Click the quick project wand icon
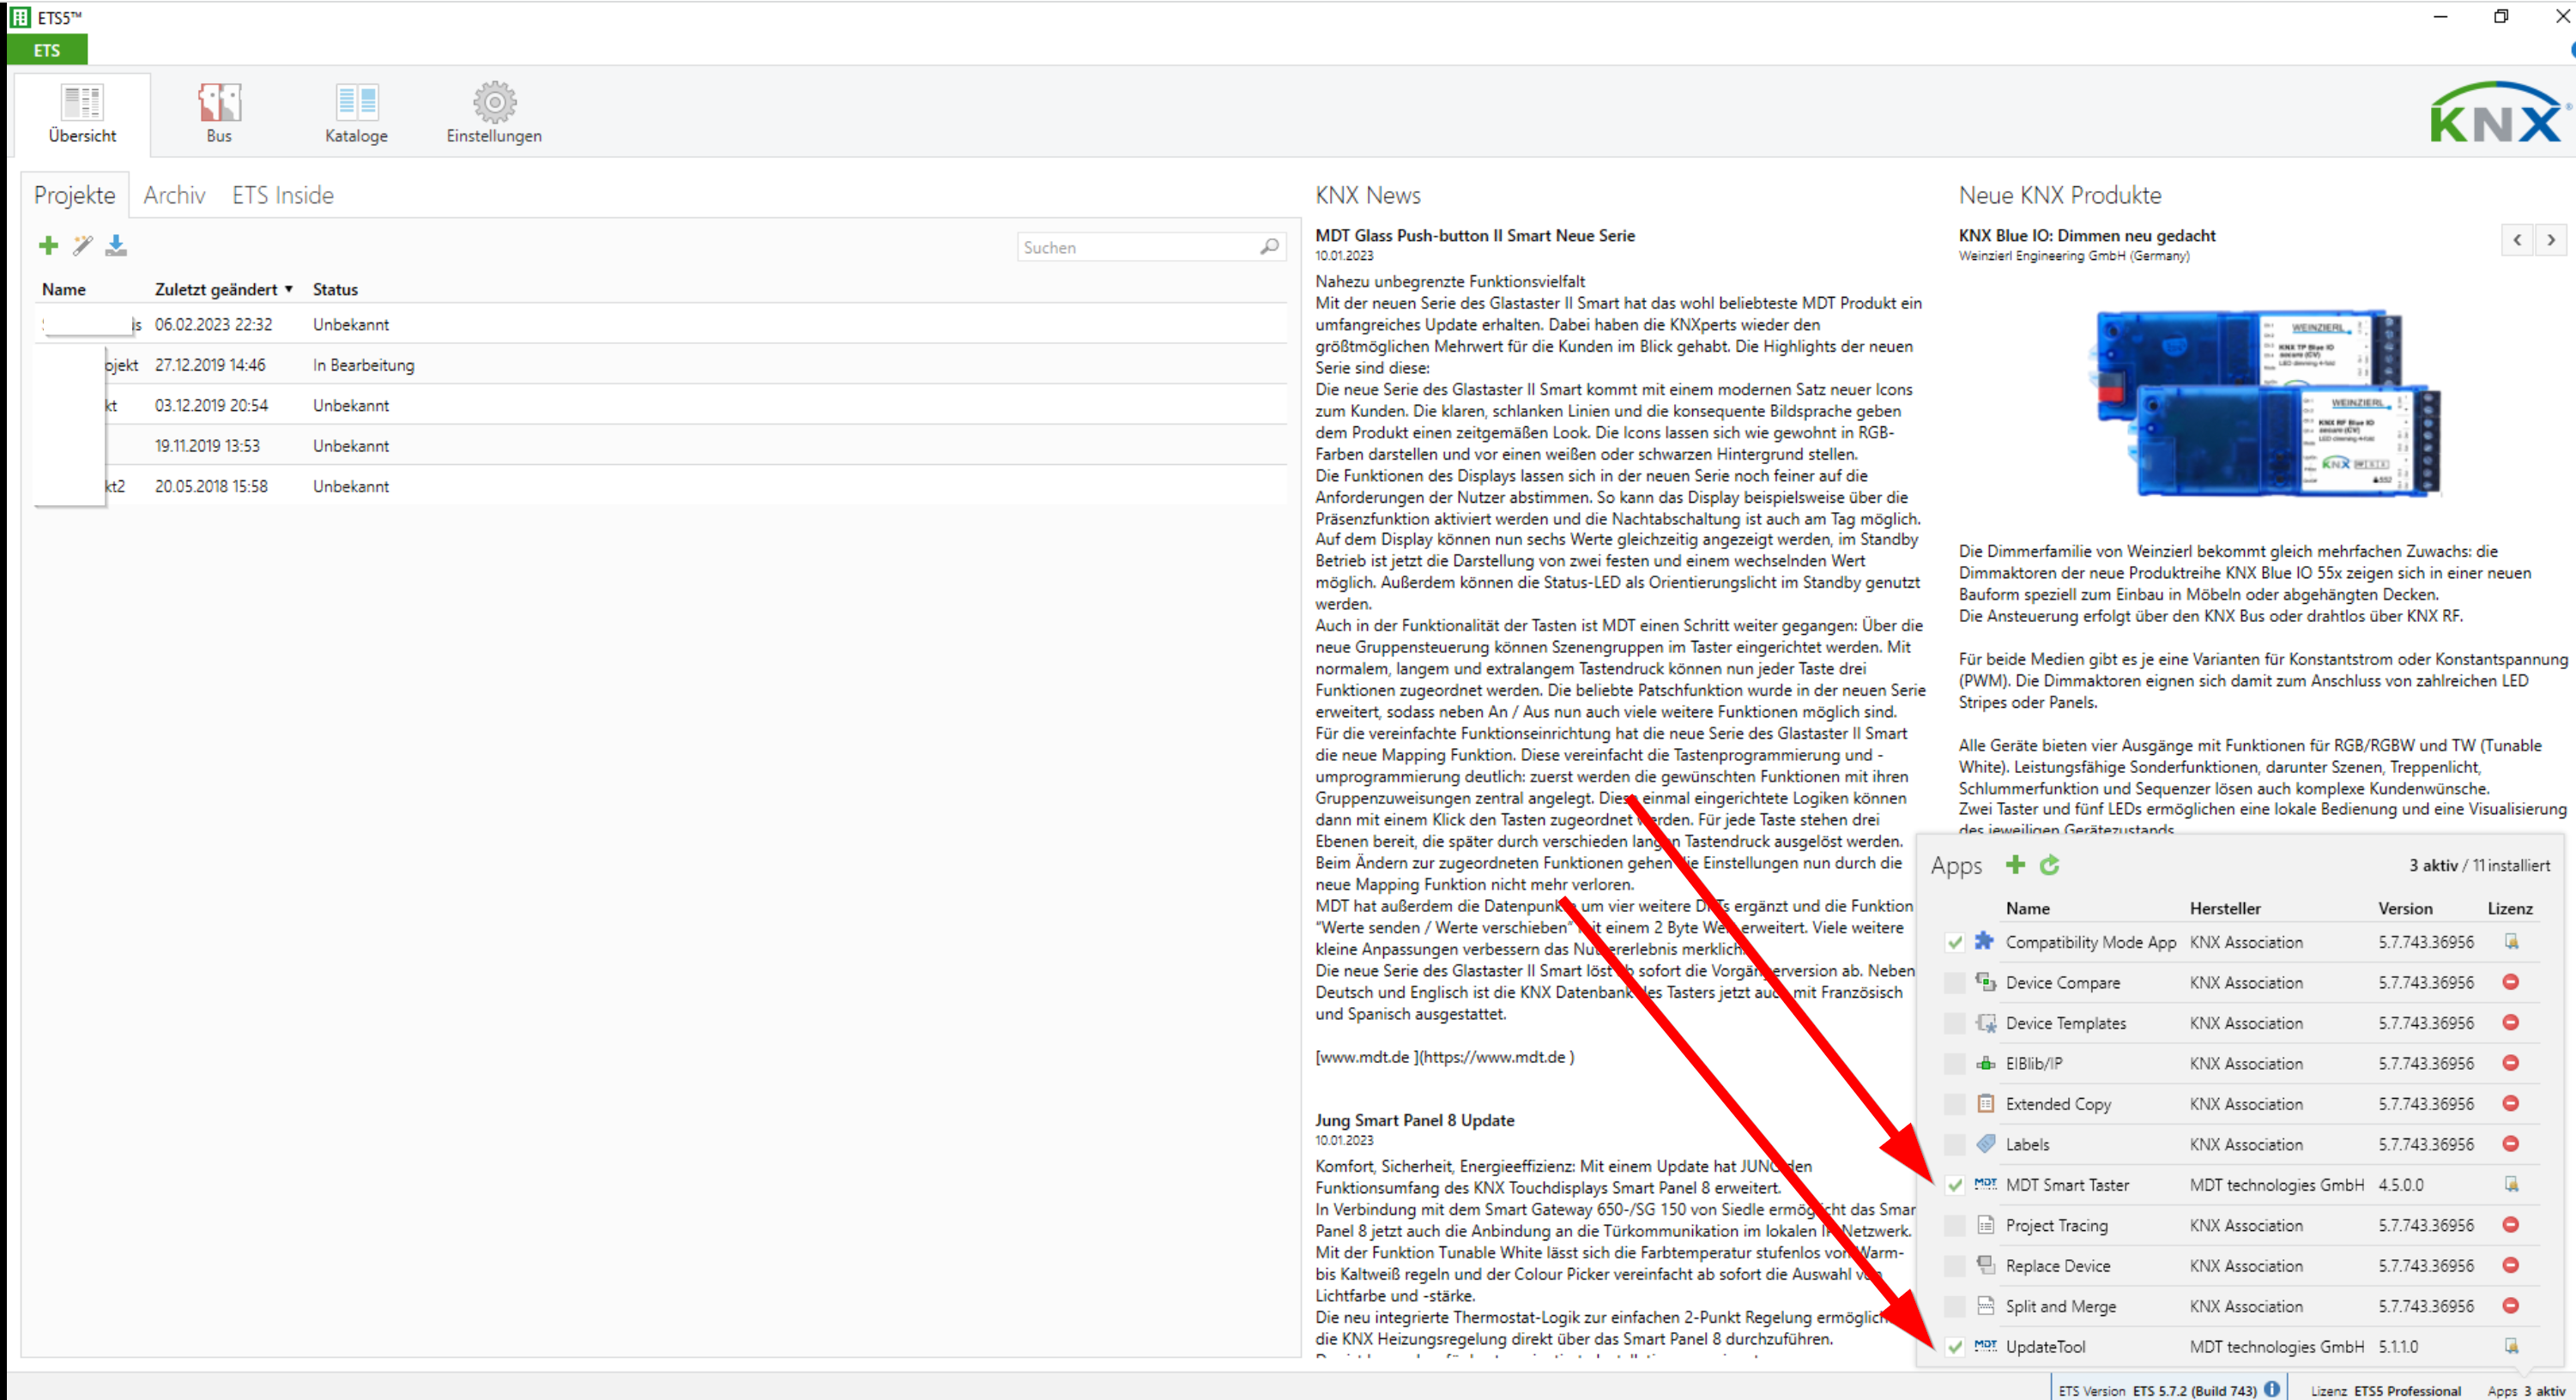The image size is (2576, 1400). click(x=82, y=246)
